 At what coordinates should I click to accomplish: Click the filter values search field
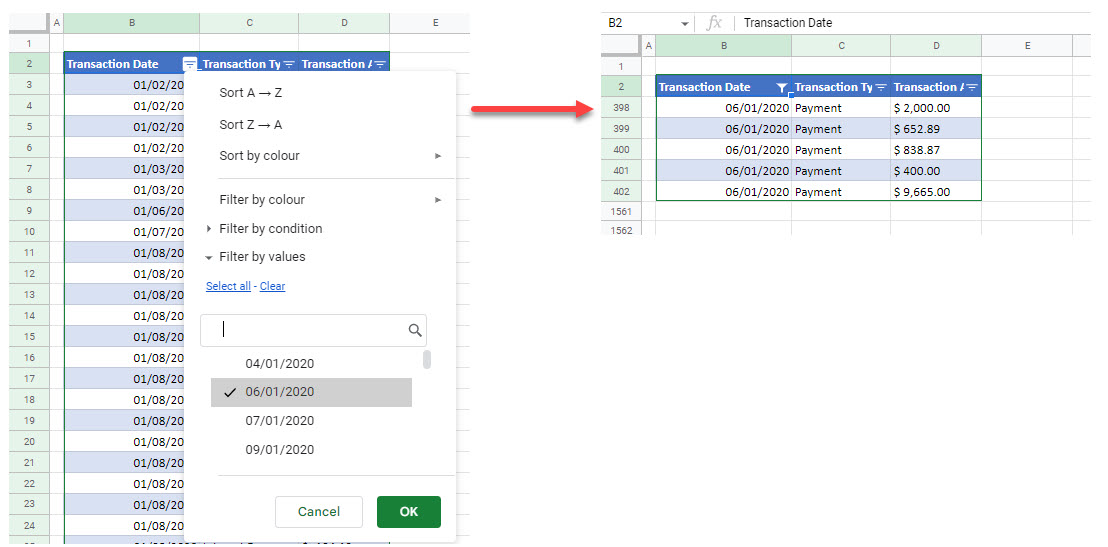click(x=305, y=330)
